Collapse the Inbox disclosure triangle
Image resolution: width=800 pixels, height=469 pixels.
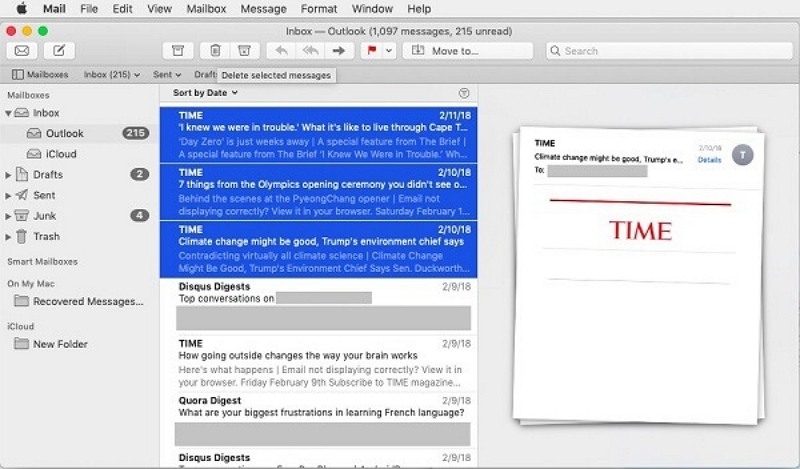8,113
